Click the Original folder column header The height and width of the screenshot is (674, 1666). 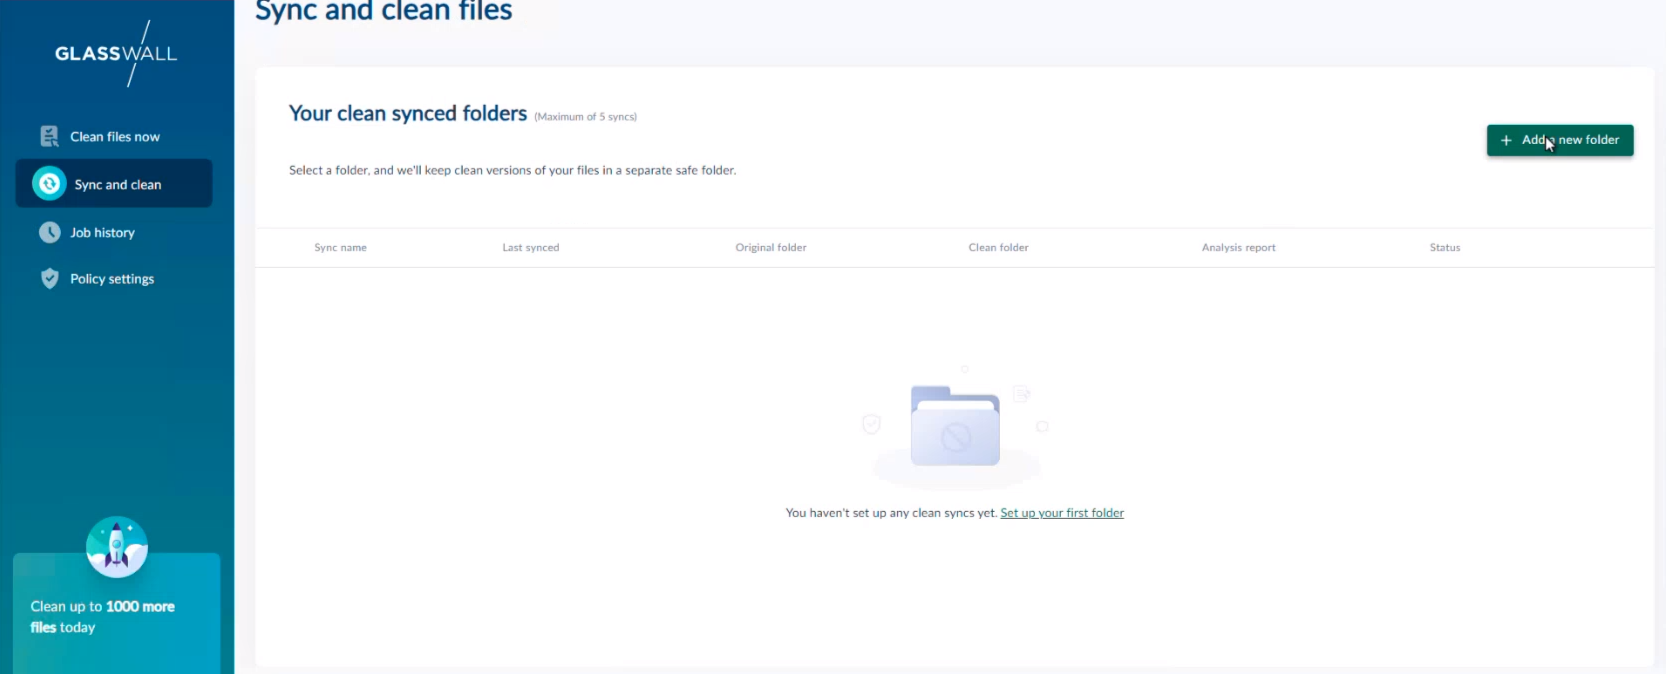tap(770, 248)
